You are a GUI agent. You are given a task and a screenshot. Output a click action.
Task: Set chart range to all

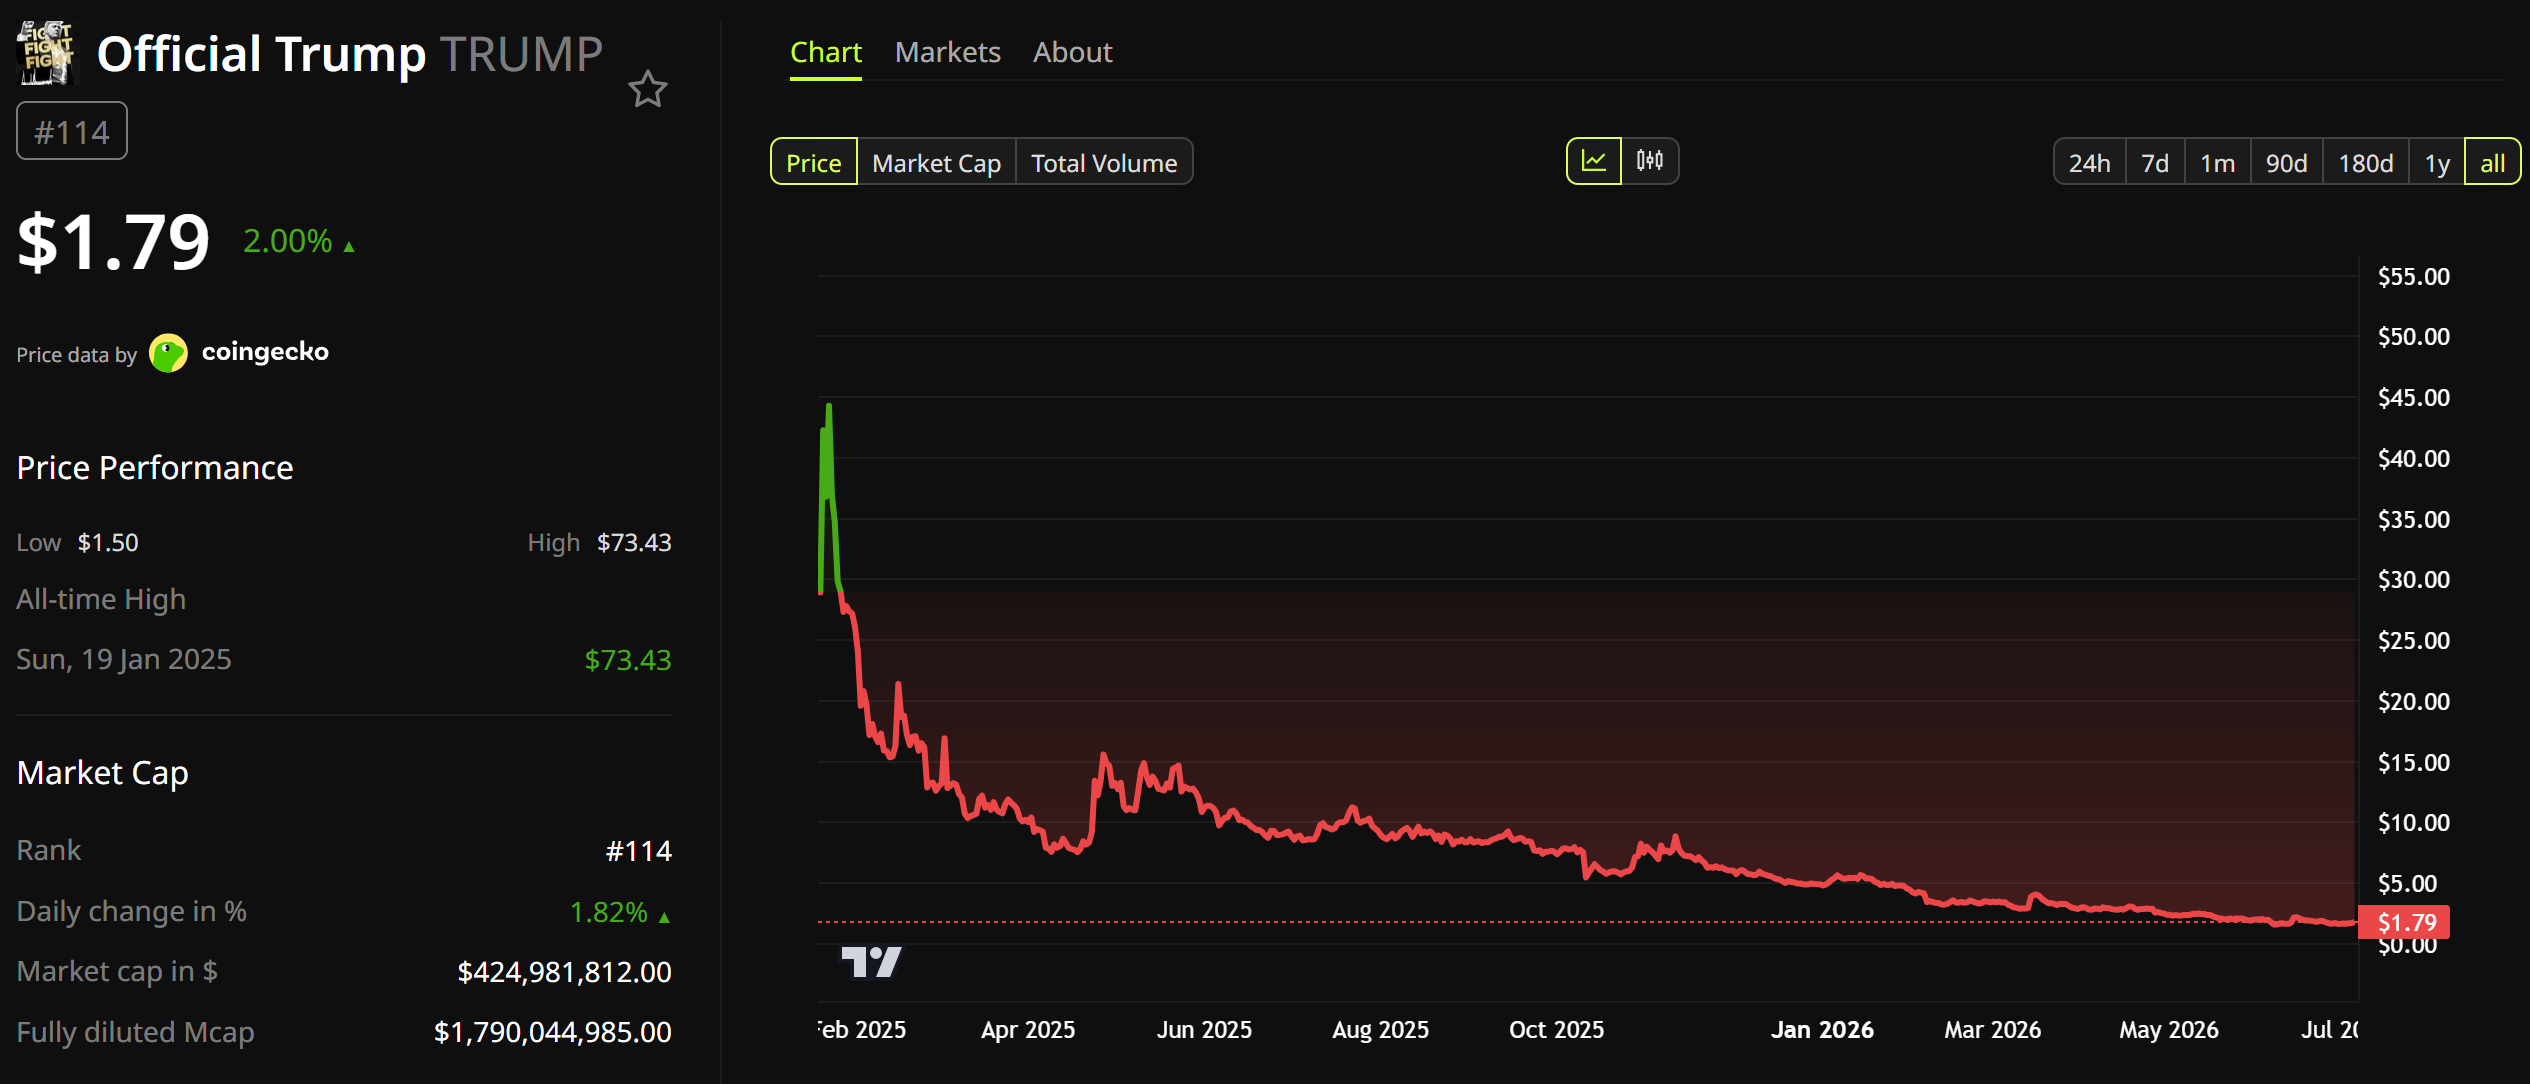[x=2492, y=162]
